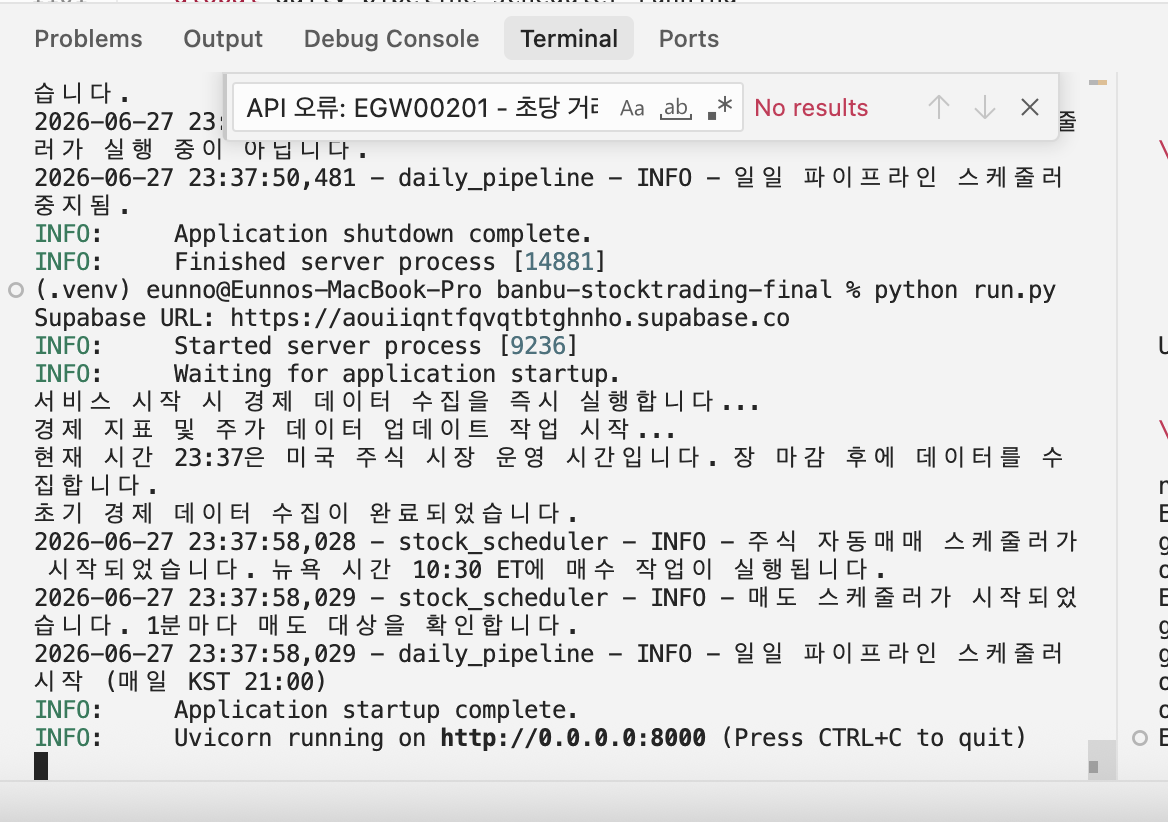Select the Terminal tab

[x=569, y=39]
